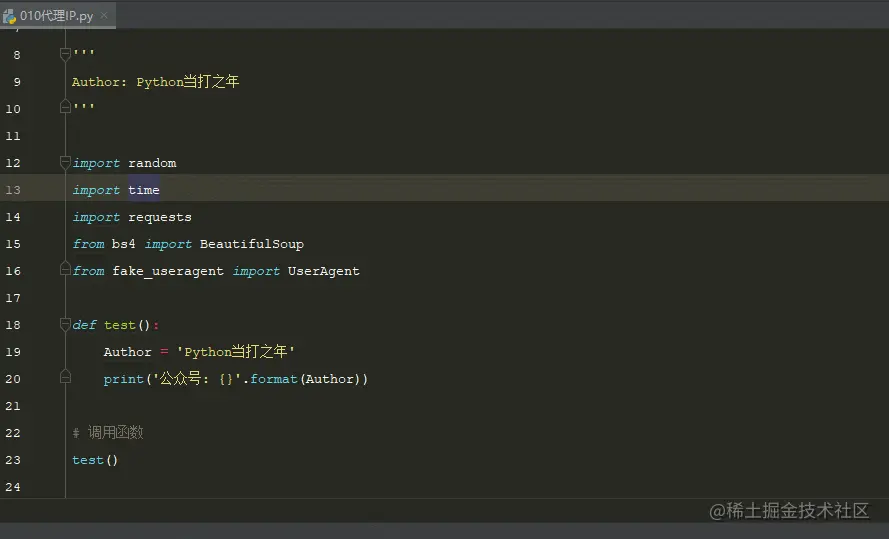Click function name 'test' on line 18

click(120, 325)
